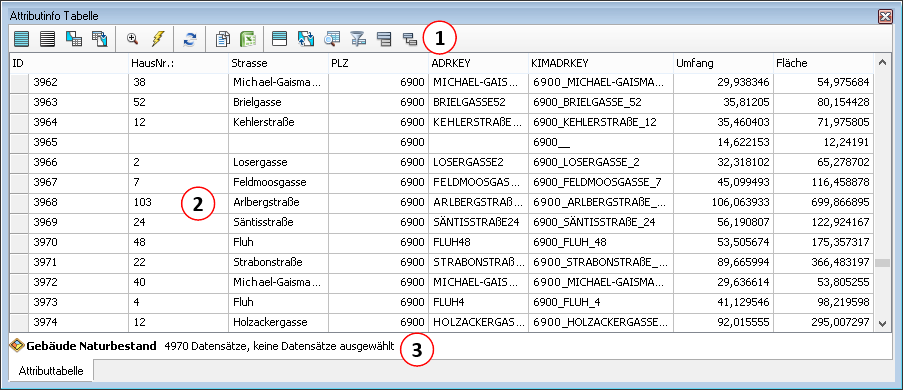Image resolution: width=903 pixels, height=390 pixels.
Task: Click the last small linked-boxes toolbar icon
Action: click(410, 39)
